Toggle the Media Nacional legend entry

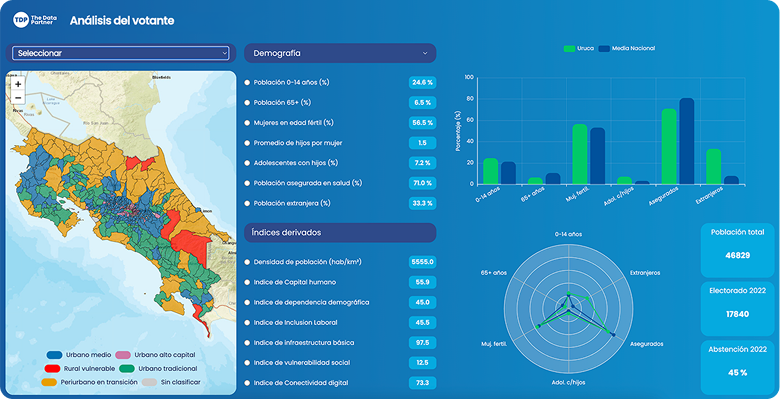[x=604, y=48]
